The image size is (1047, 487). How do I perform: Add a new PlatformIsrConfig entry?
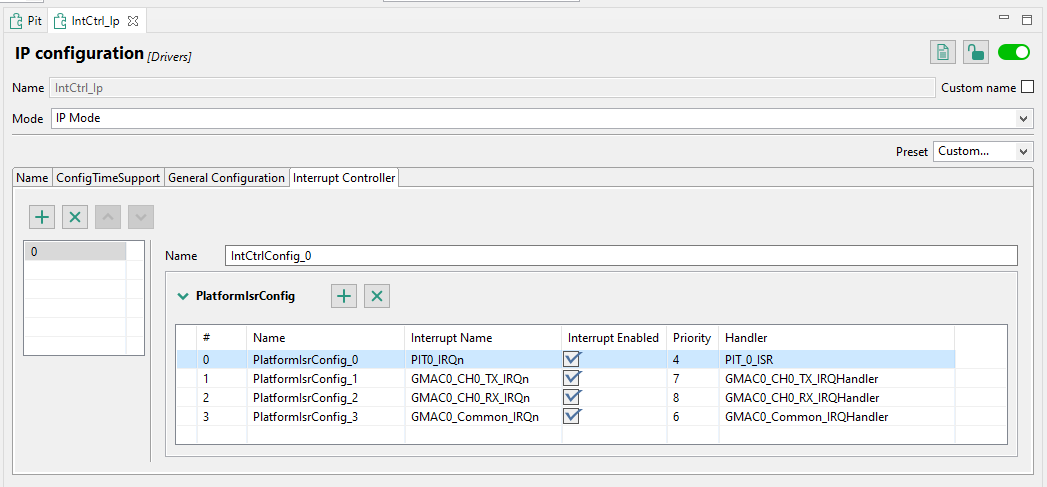(344, 295)
